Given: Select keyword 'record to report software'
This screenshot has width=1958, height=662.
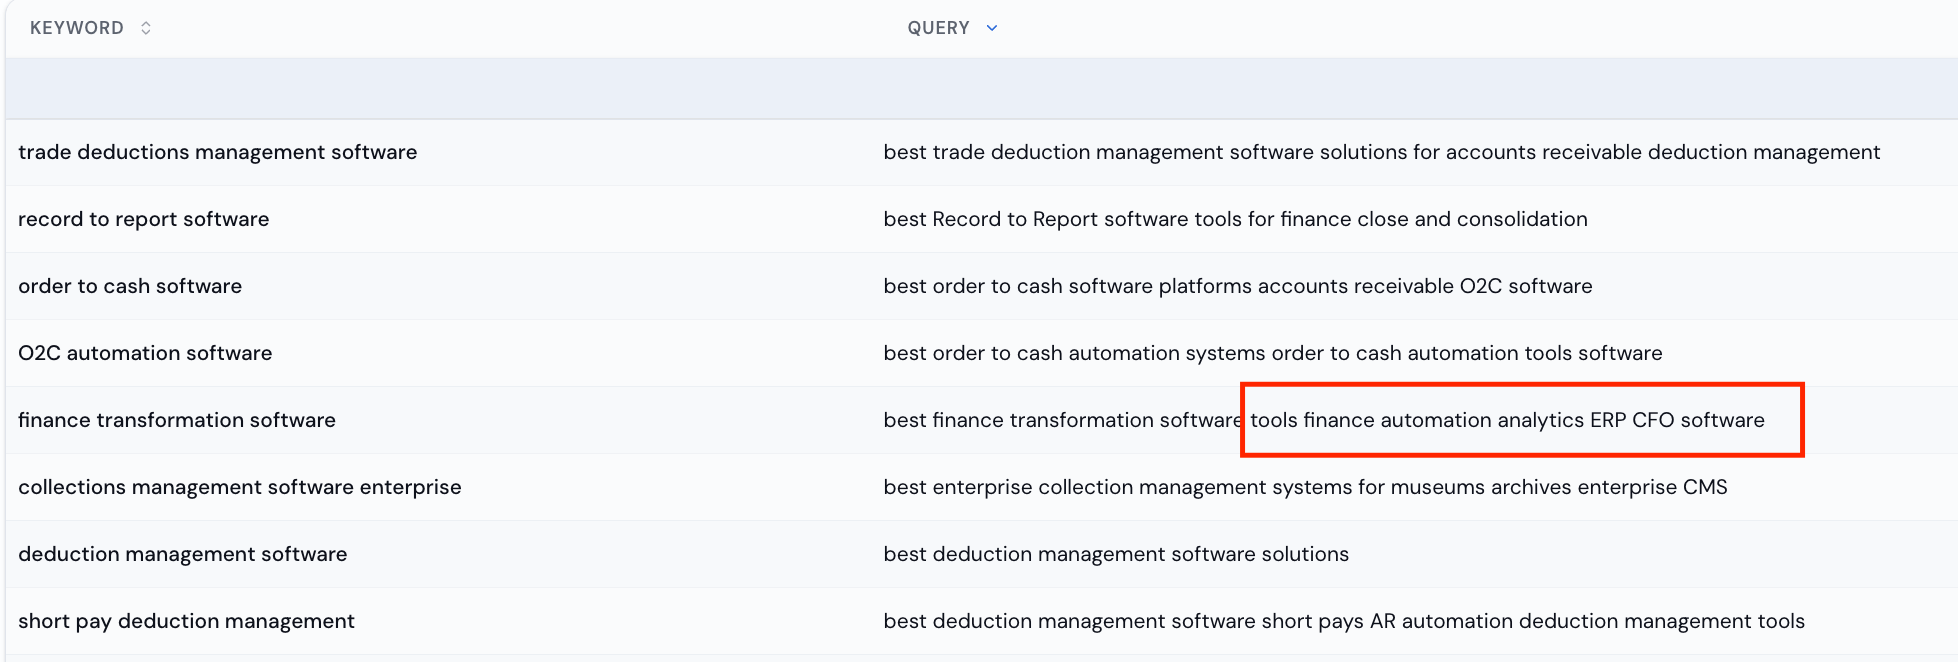Looking at the screenshot, I should click(144, 219).
